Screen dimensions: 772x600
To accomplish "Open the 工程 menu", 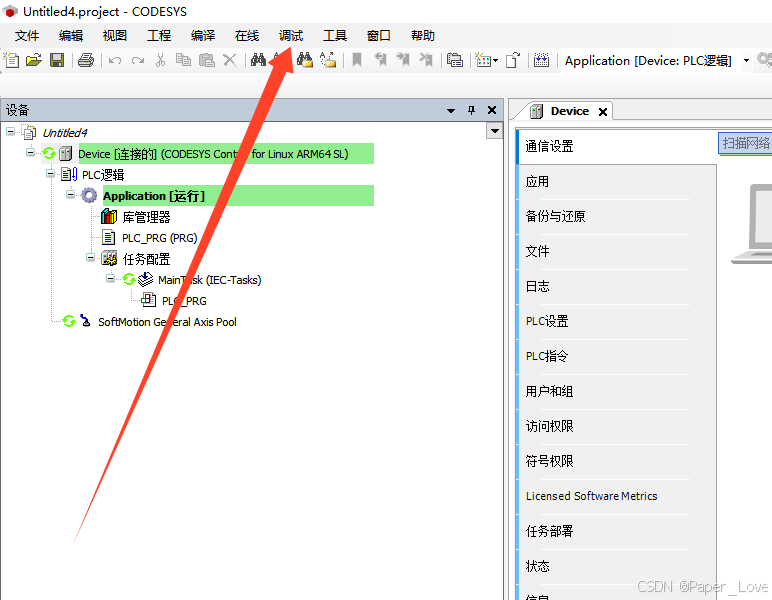I will click(x=159, y=35).
